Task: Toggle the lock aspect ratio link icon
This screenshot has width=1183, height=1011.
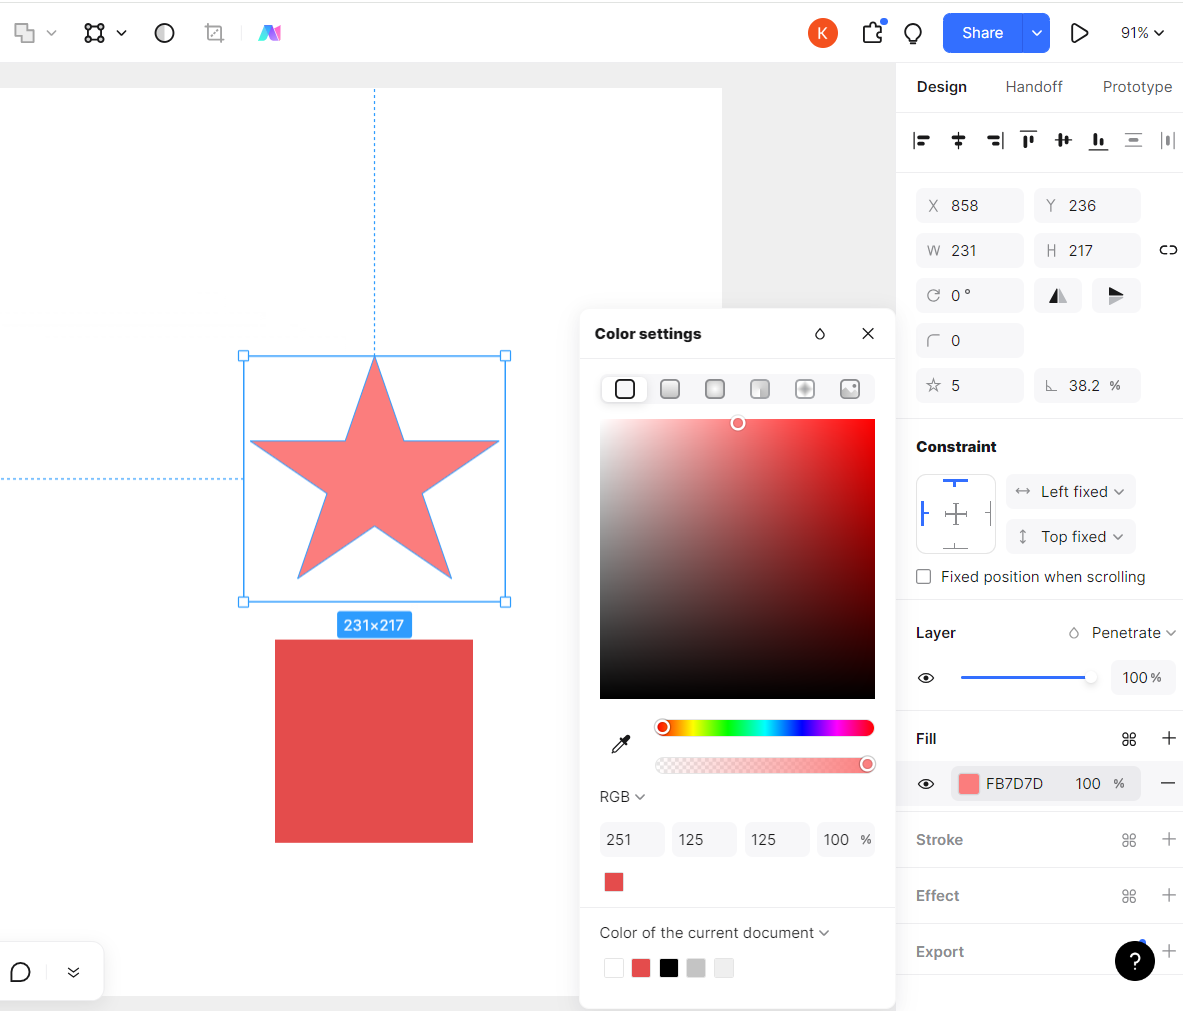Action: click(1168, 250)
